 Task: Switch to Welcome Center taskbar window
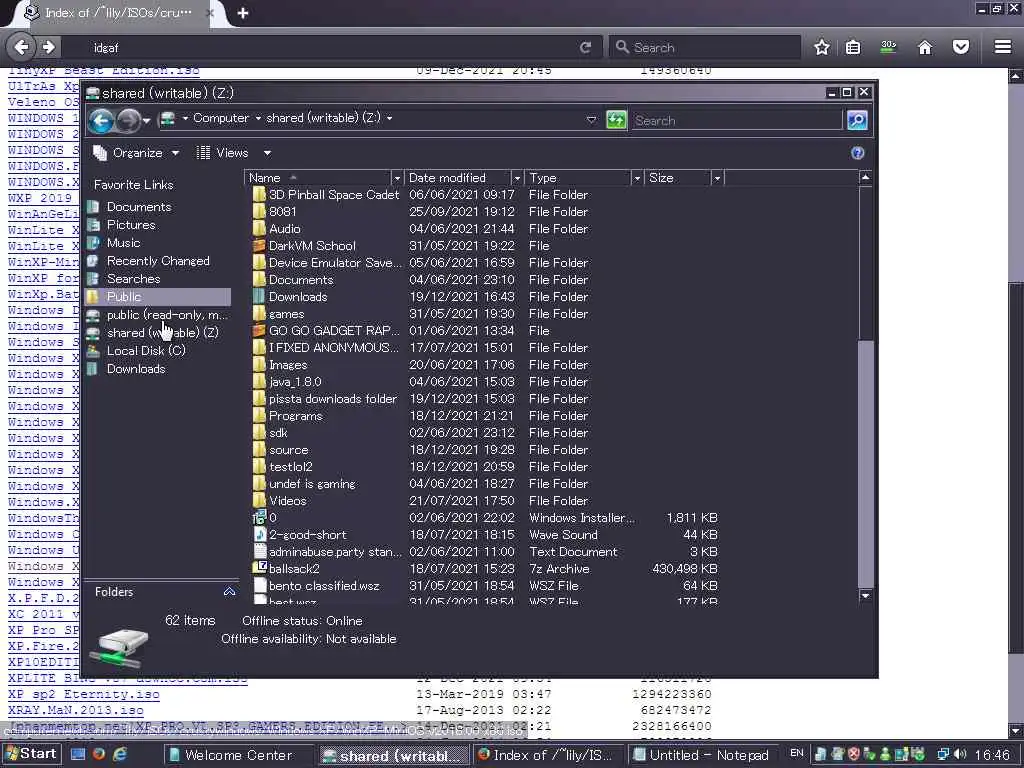pyautogui.click(x=238, y=755)
